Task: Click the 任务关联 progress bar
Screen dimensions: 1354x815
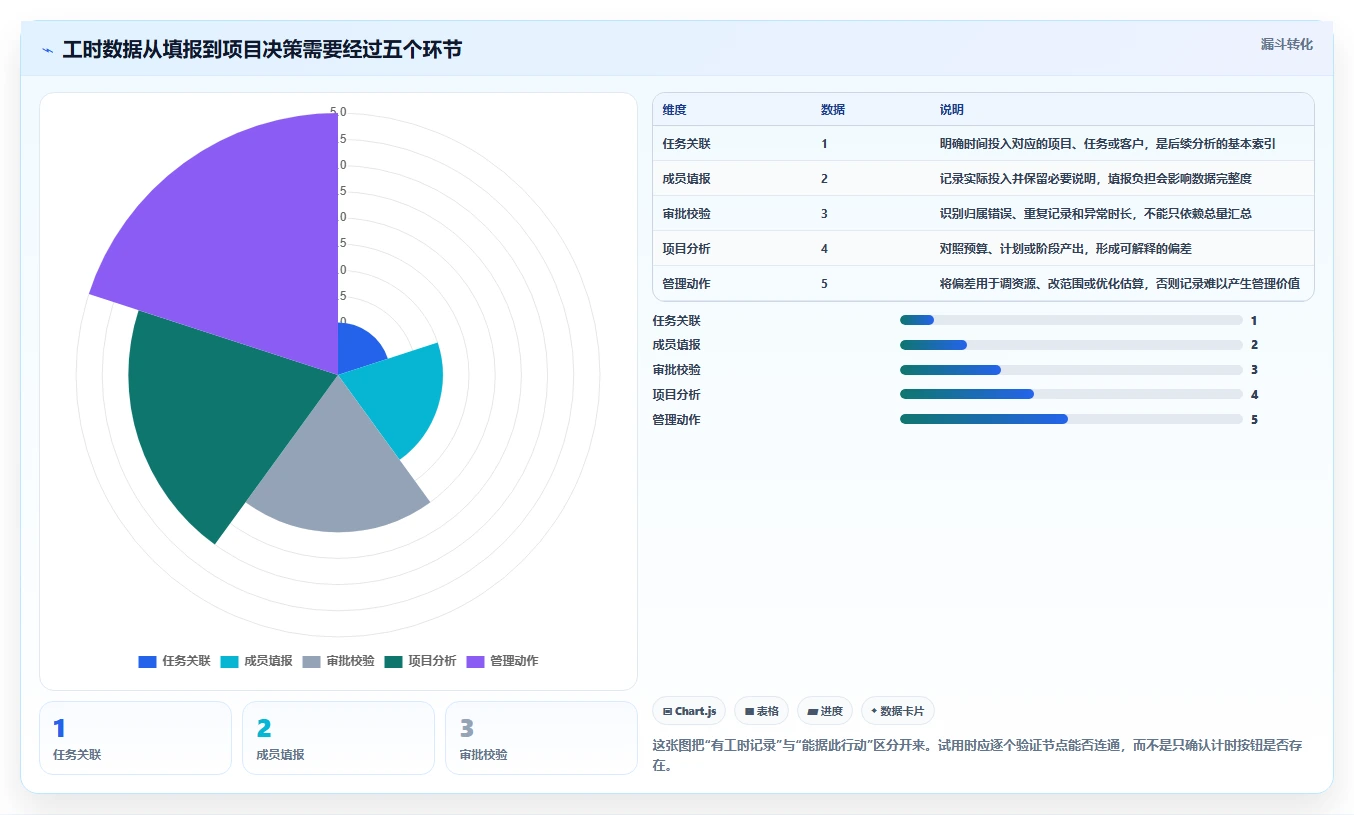Action: tap(1071, 320)
